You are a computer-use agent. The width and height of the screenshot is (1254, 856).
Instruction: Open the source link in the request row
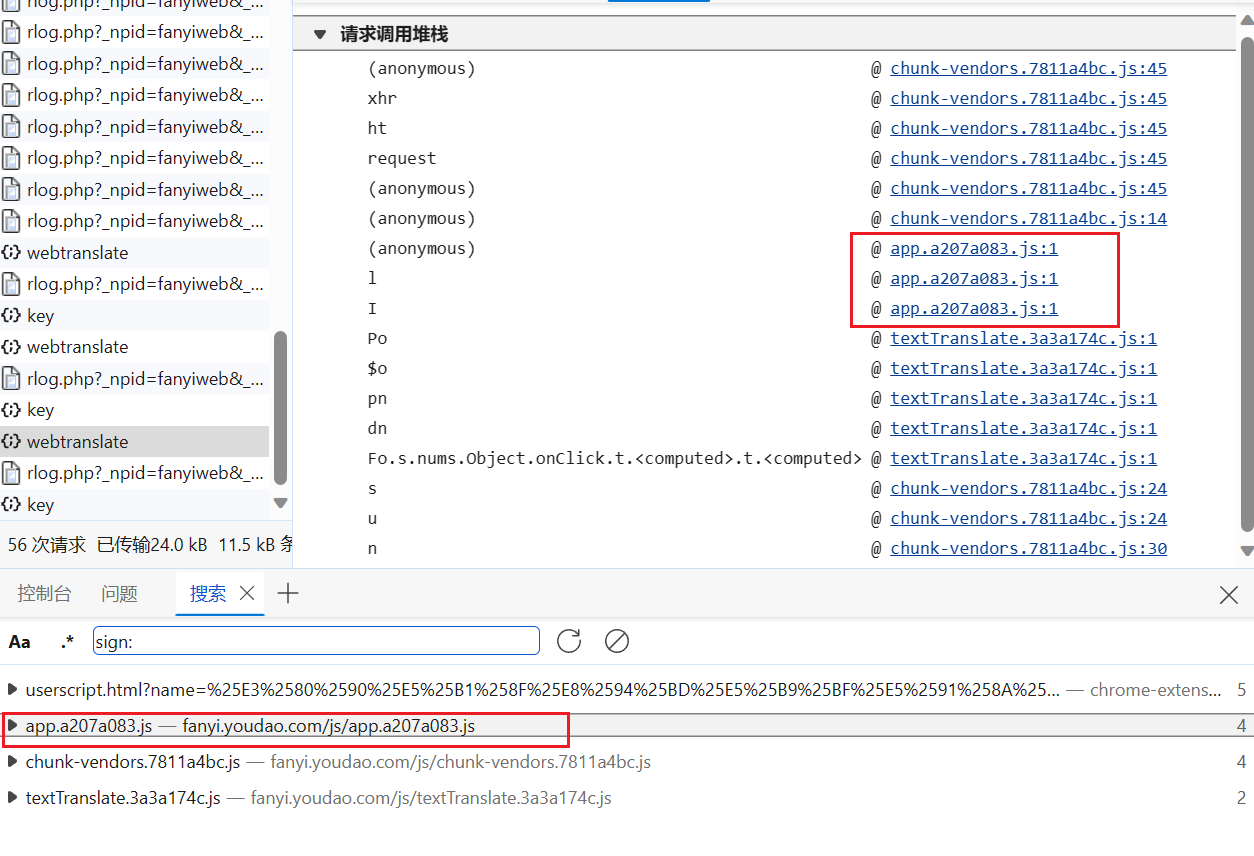point(1028,158)
